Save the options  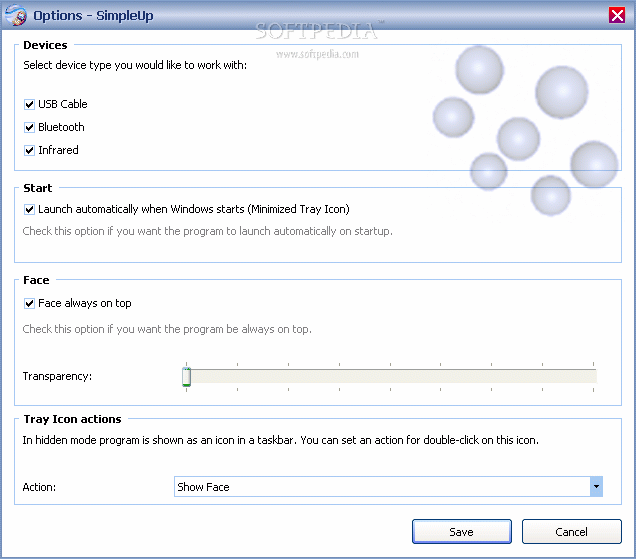(462, 531)
